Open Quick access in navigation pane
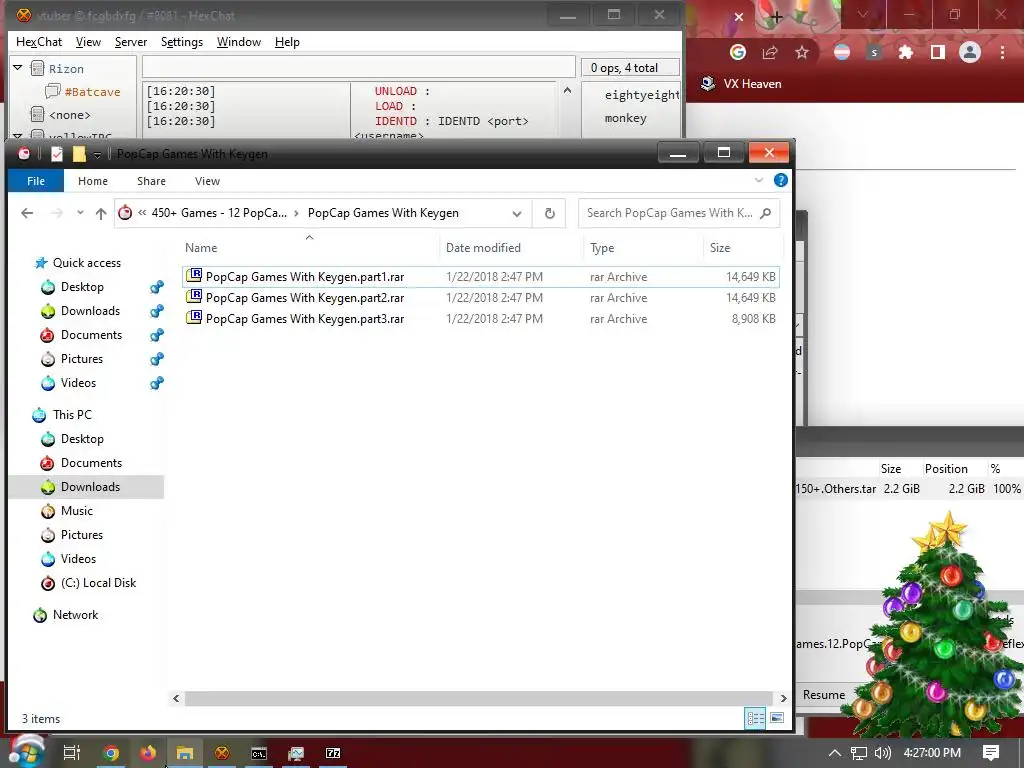1024x768 pixels. point(86,263)
